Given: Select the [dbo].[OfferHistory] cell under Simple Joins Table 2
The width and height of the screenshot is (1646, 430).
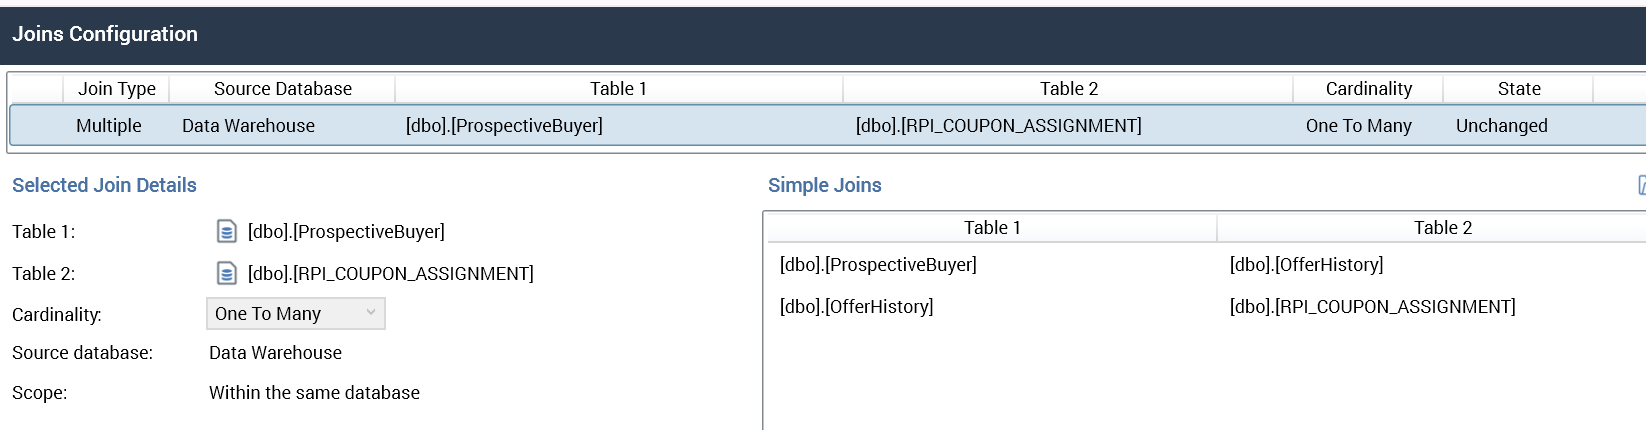Looking at the screenshot, I should [1306, 265].
